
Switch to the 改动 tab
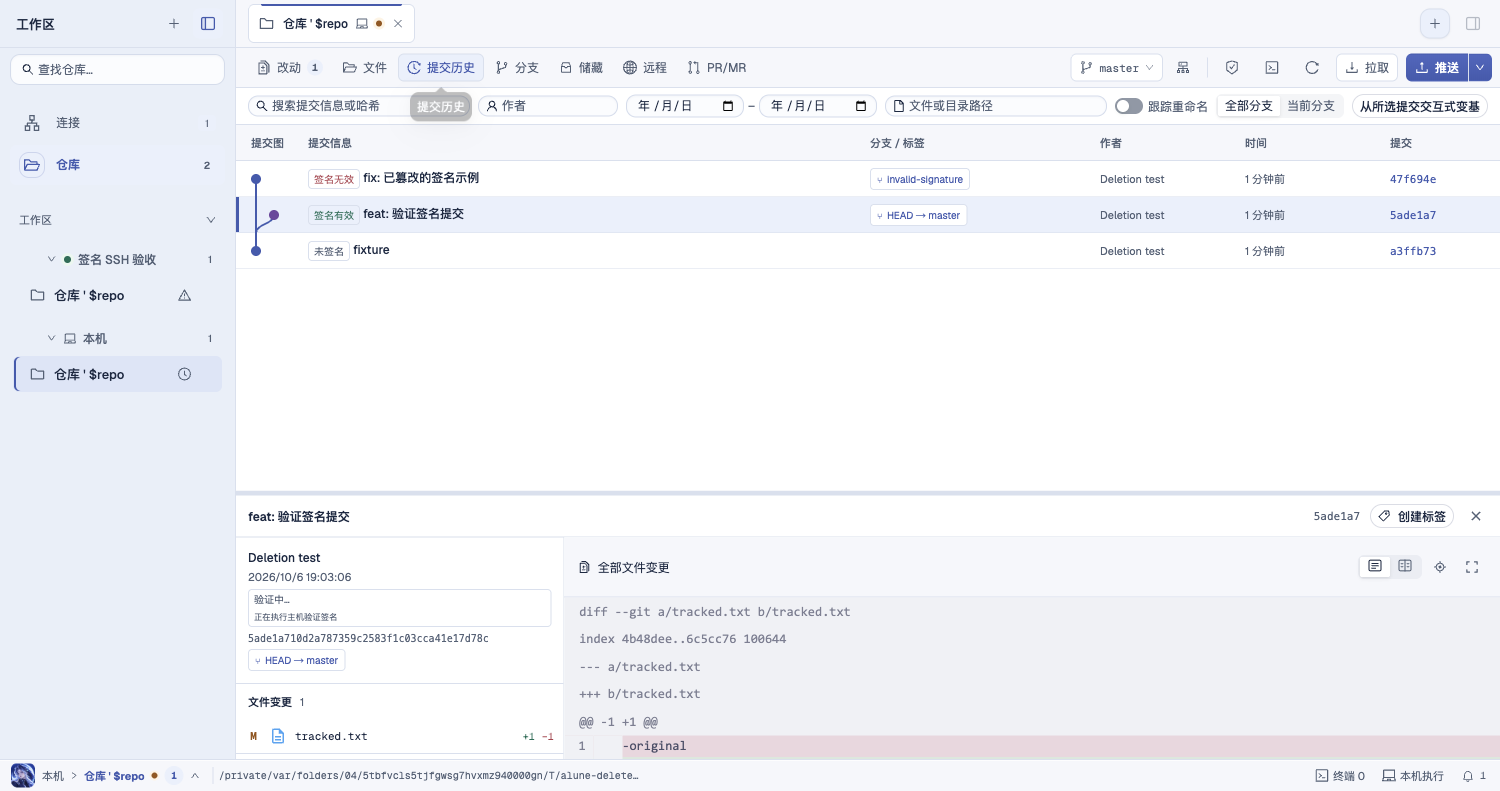coord(289,67)
